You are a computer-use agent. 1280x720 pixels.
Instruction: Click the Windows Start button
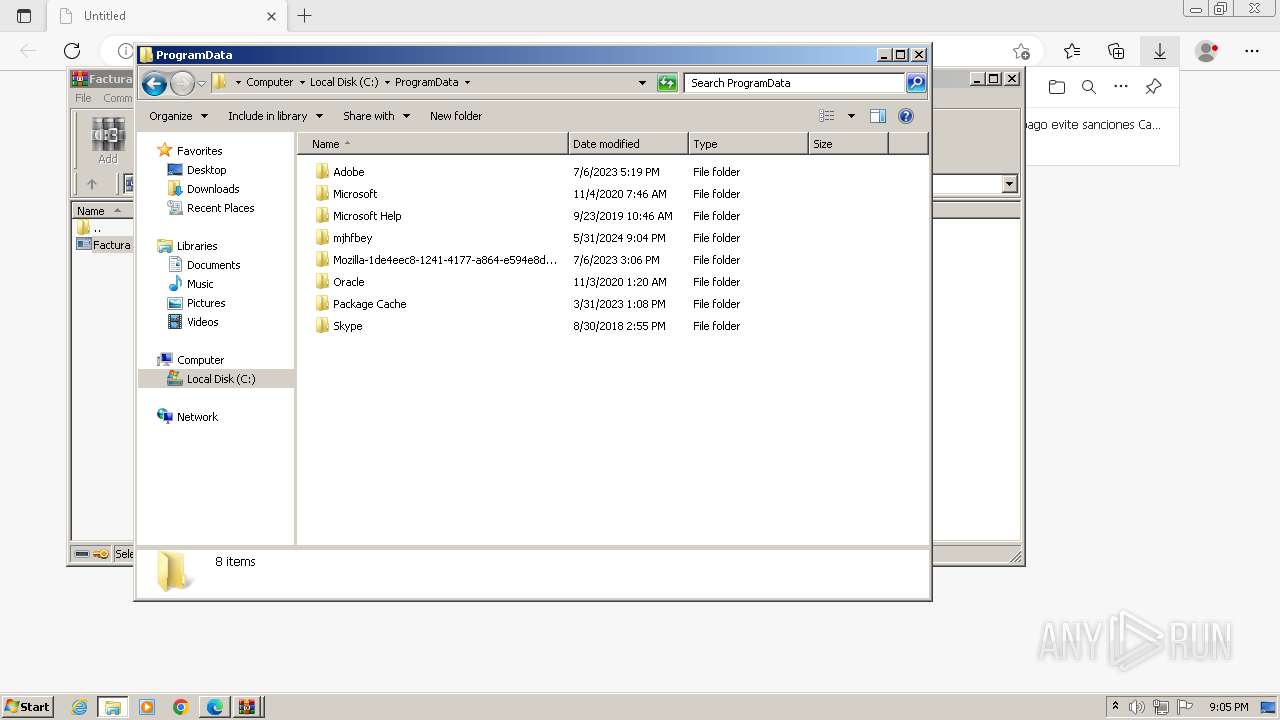[27, 706]
